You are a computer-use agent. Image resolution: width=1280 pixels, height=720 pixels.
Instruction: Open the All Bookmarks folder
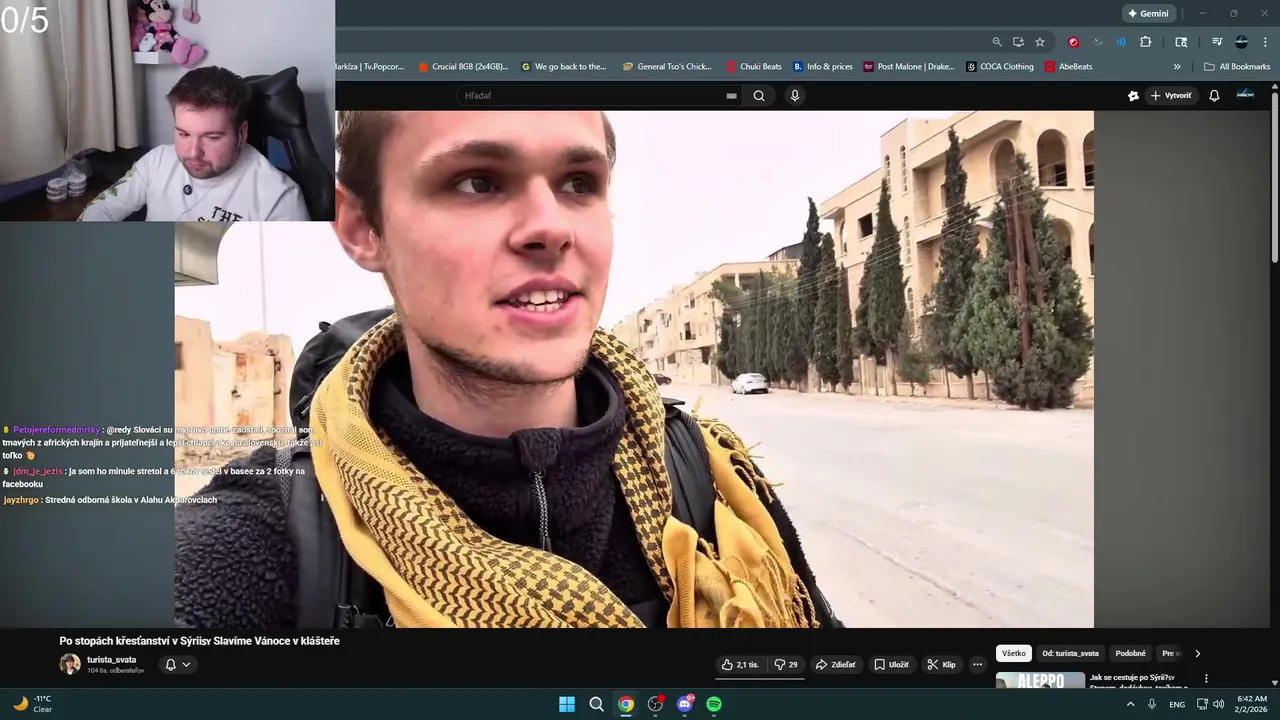tap(1237, 67)
